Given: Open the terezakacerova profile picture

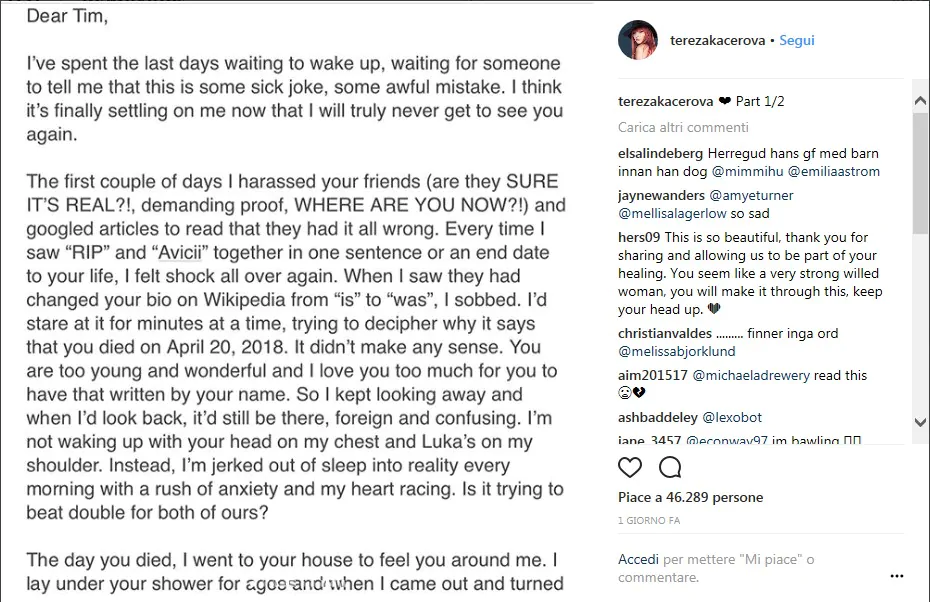Looking at the screenshot, I should click(x=638, y=40).
